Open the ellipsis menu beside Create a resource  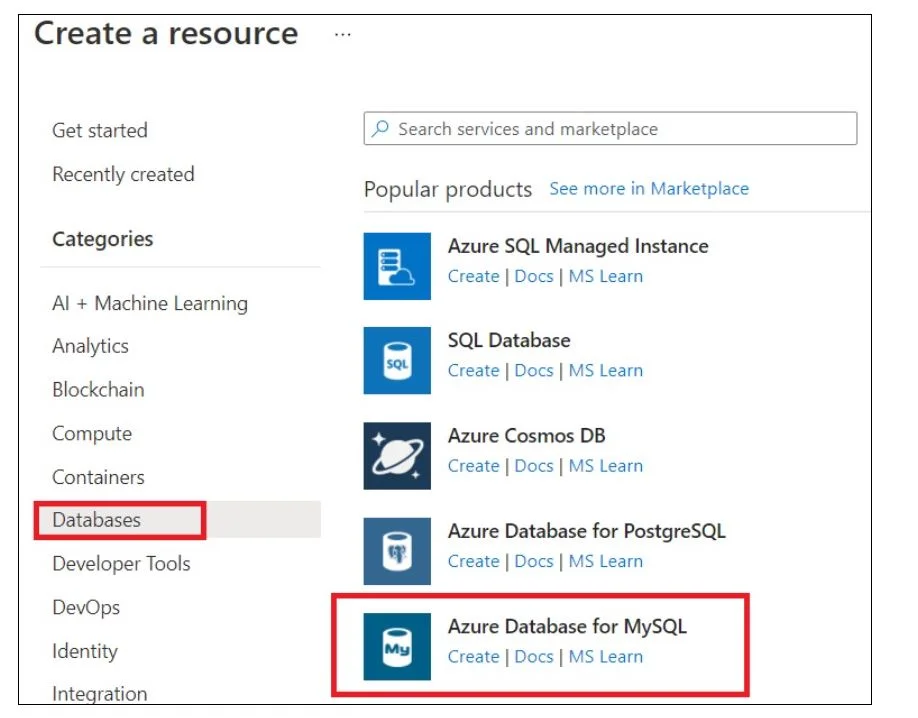coord(343,34)
